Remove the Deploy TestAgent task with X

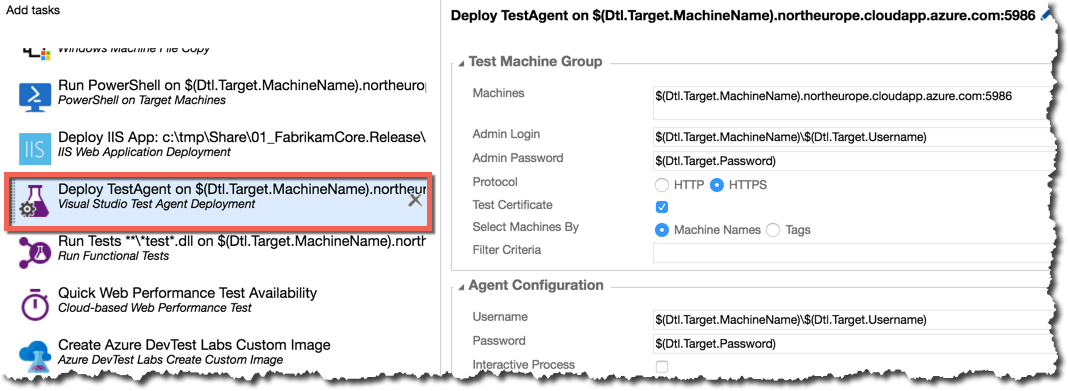click(414, 200)
